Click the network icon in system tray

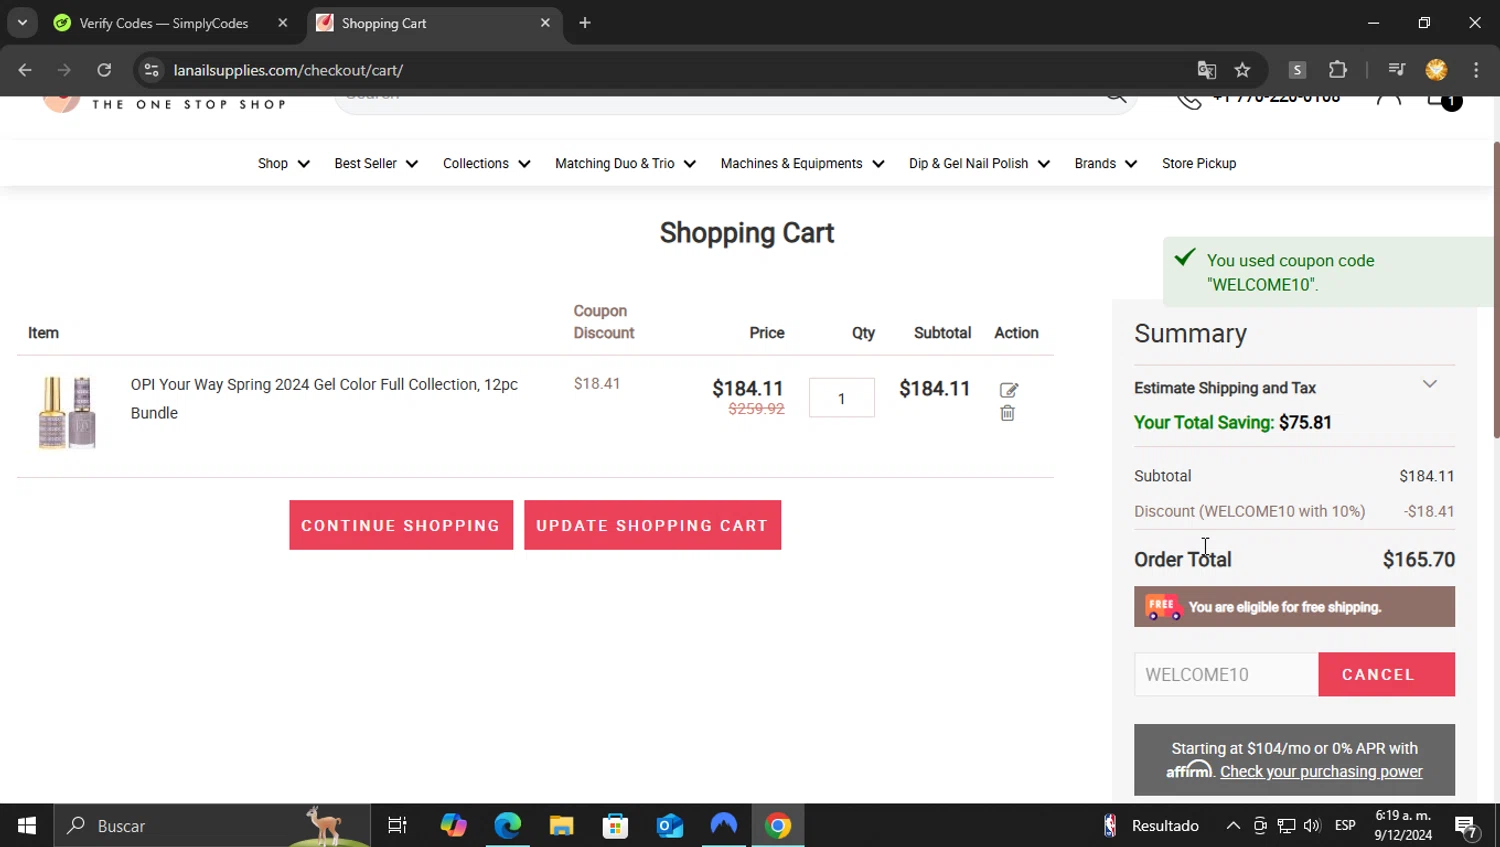click(1286, 826)
